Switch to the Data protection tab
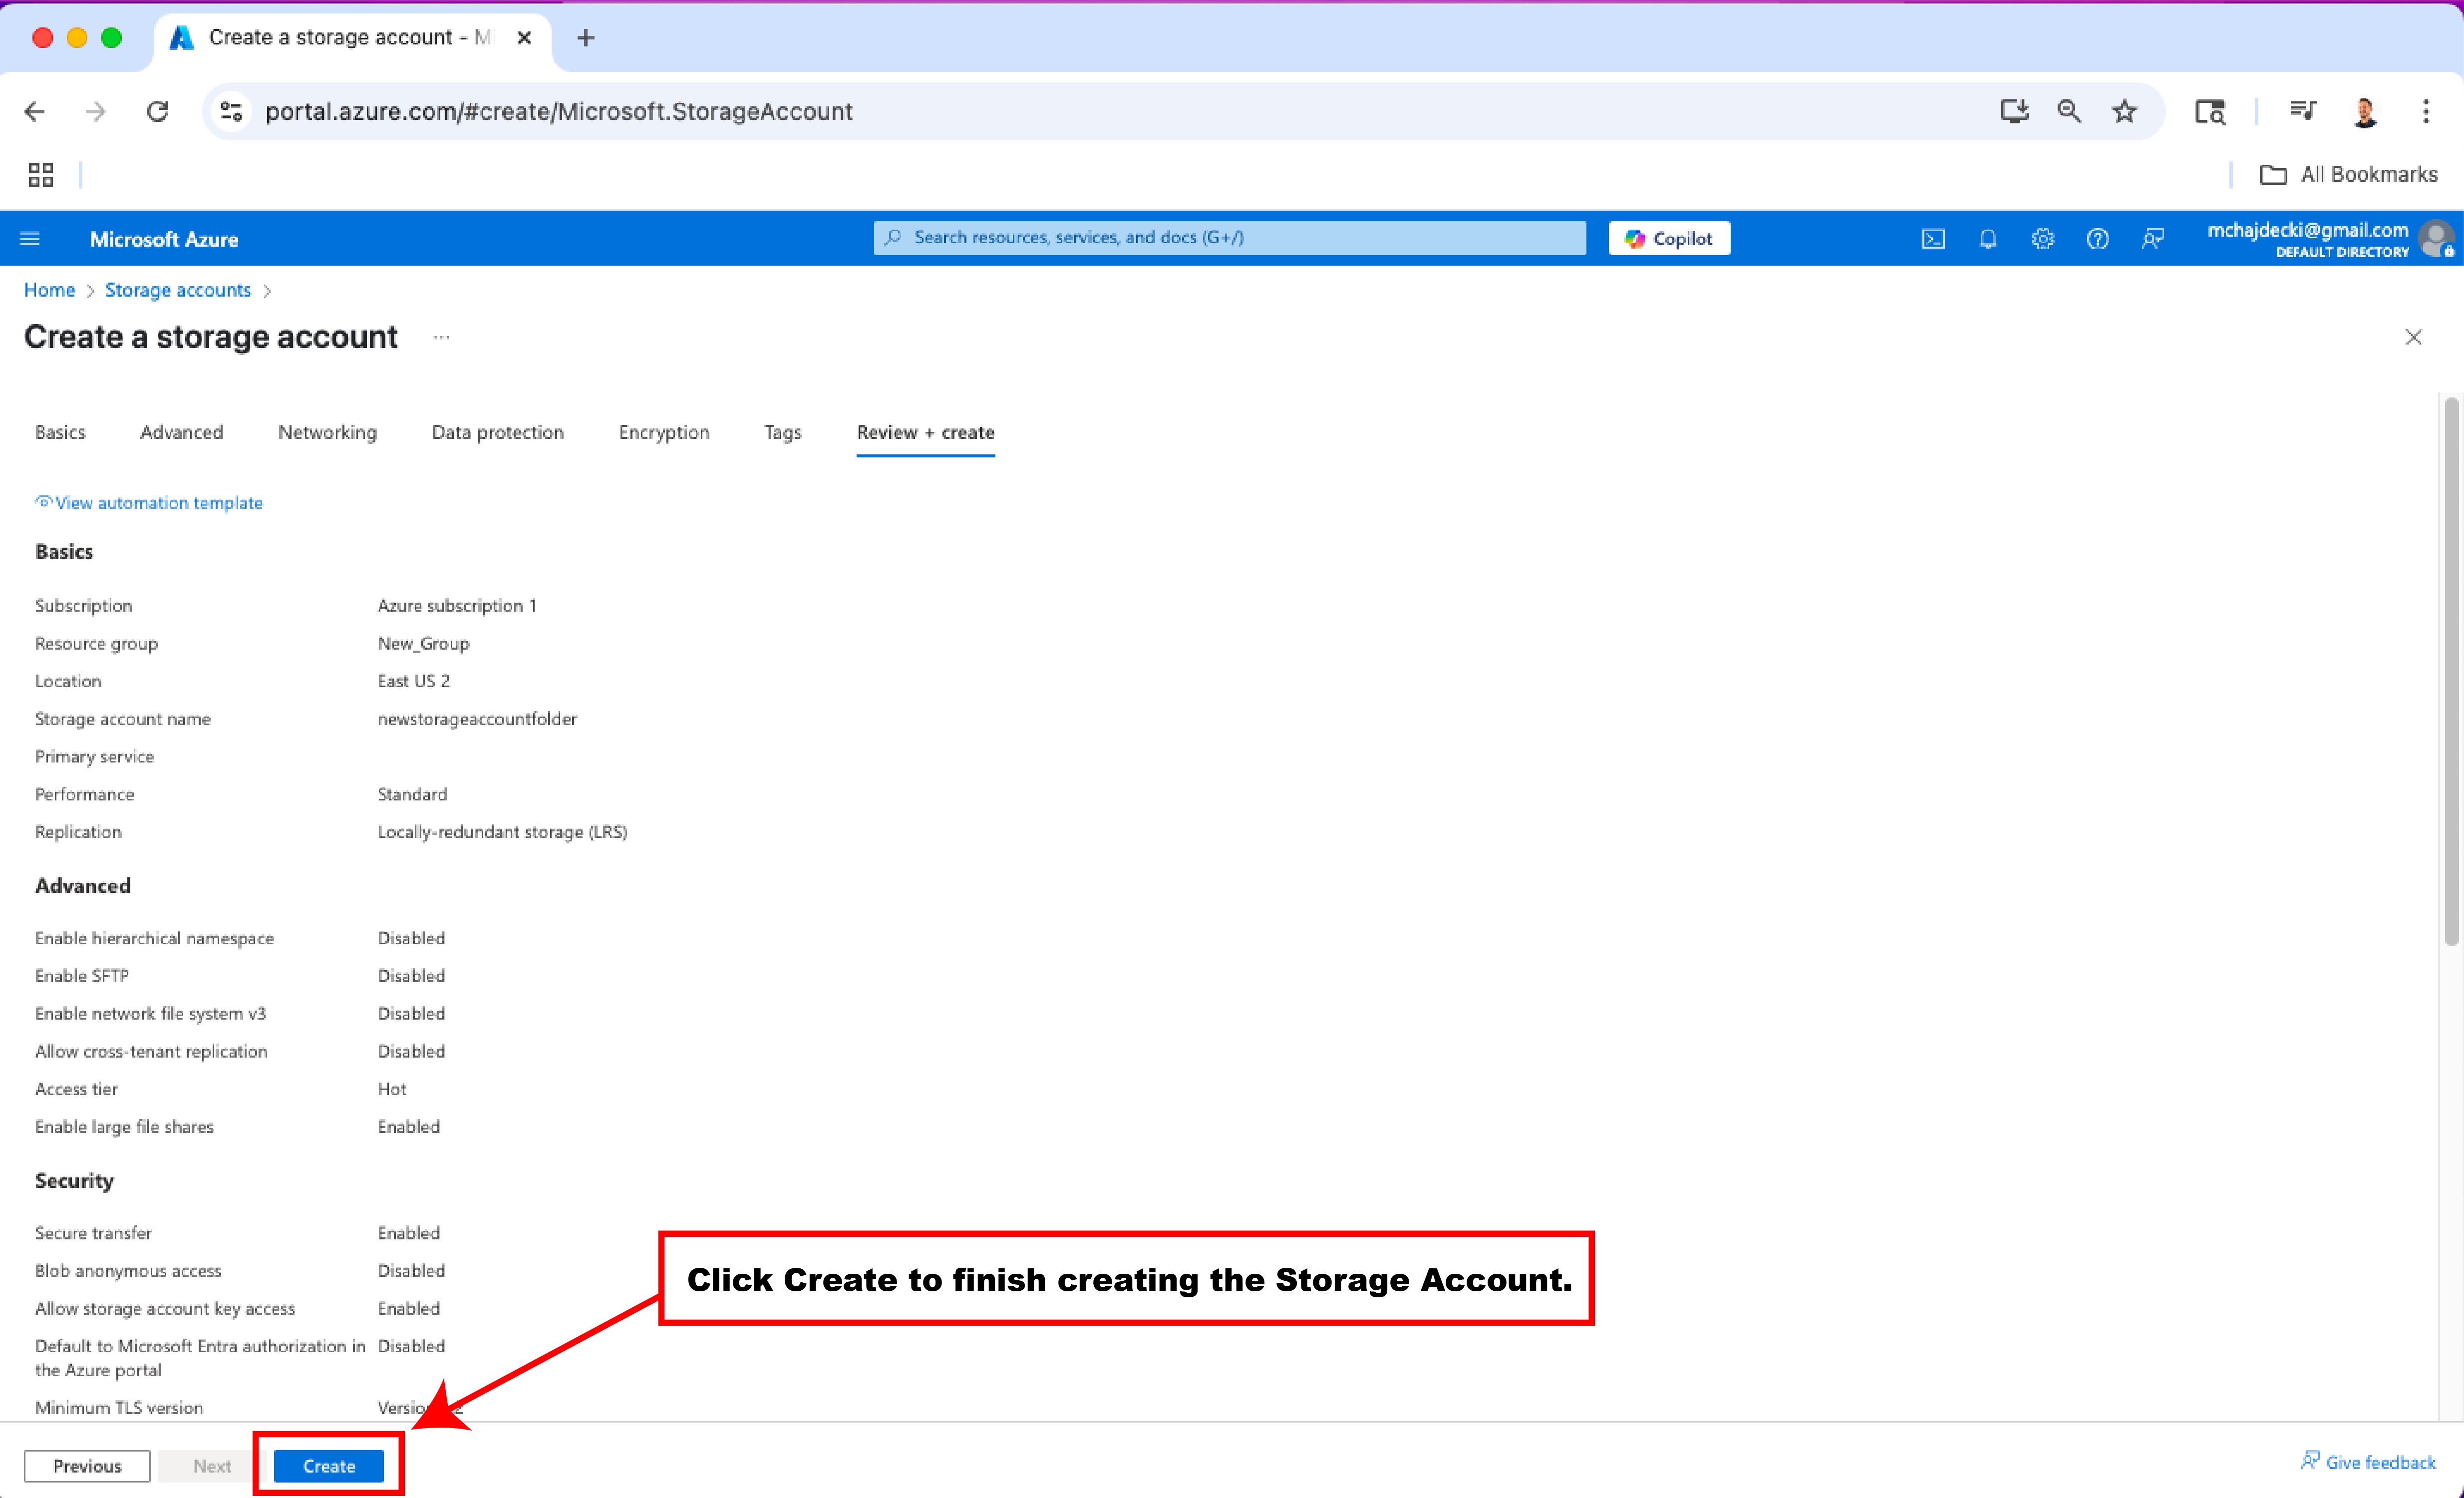Screen dimensions: 2464x1498 (498, 432)
